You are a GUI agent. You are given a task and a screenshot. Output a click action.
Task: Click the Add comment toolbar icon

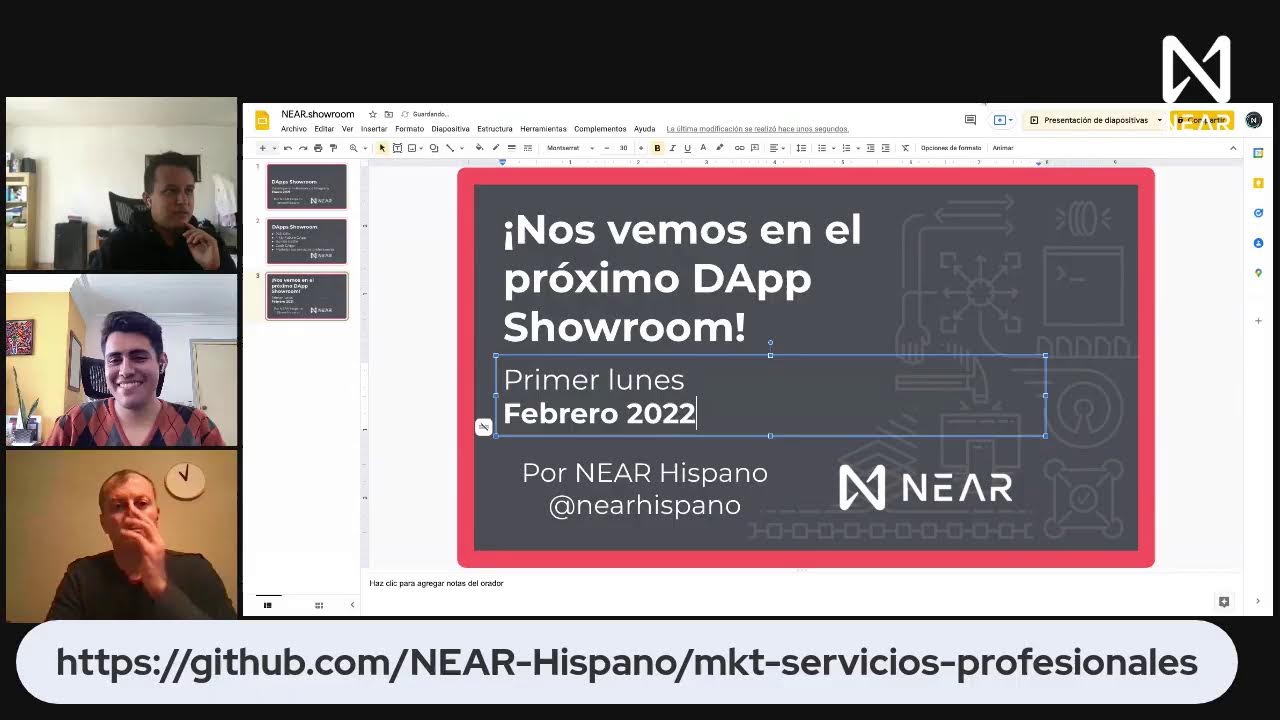[x=755, y=148]
